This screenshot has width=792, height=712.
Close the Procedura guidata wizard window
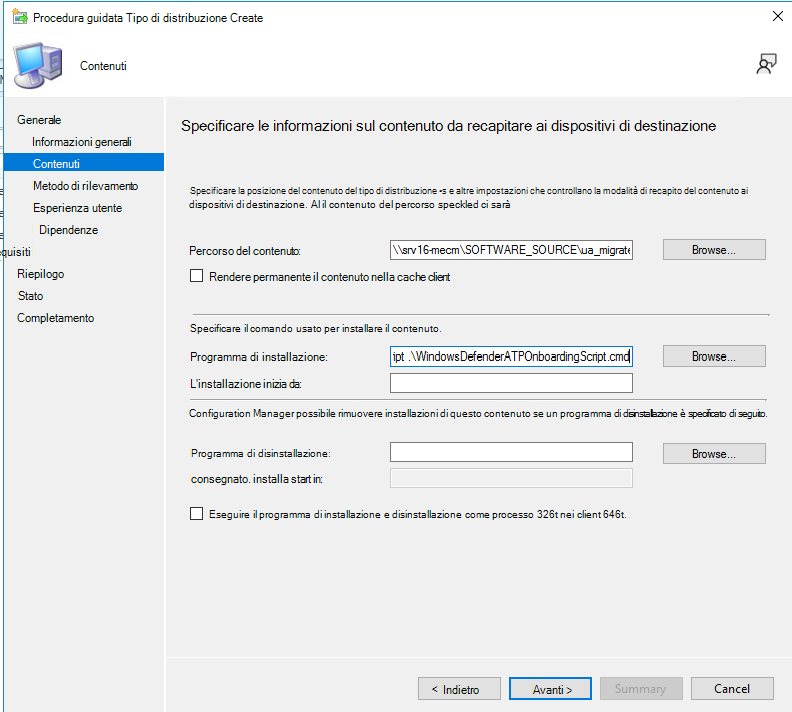point(778,16)
